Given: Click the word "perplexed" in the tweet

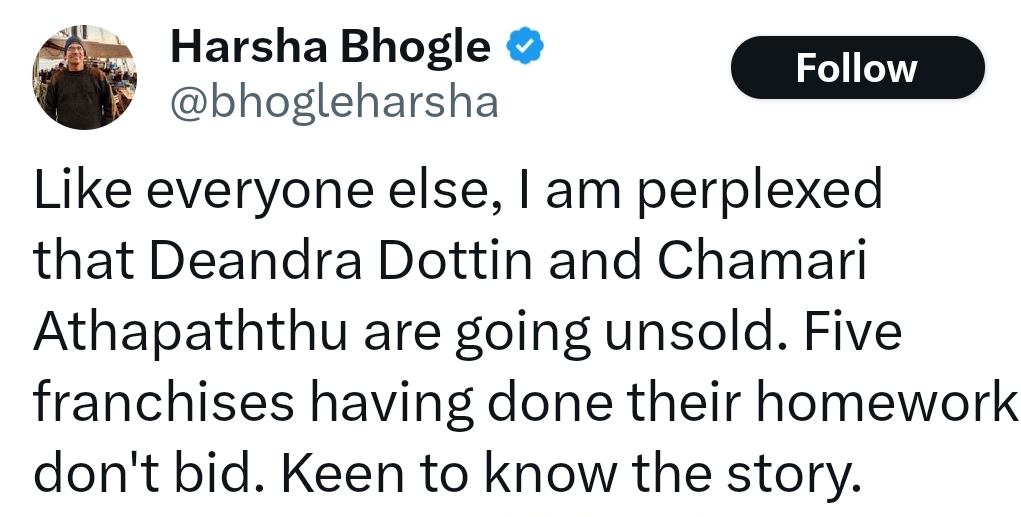Looking at the screenshot, I should click(x=760, y=191).
